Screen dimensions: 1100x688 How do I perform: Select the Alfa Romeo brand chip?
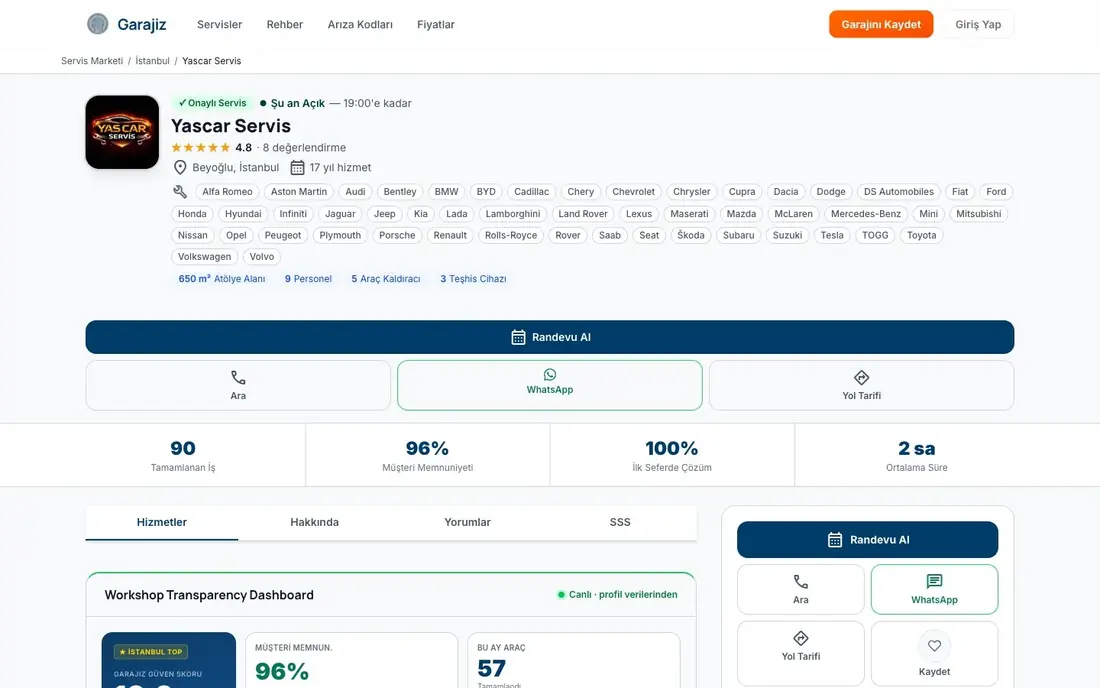coord(227,191)
